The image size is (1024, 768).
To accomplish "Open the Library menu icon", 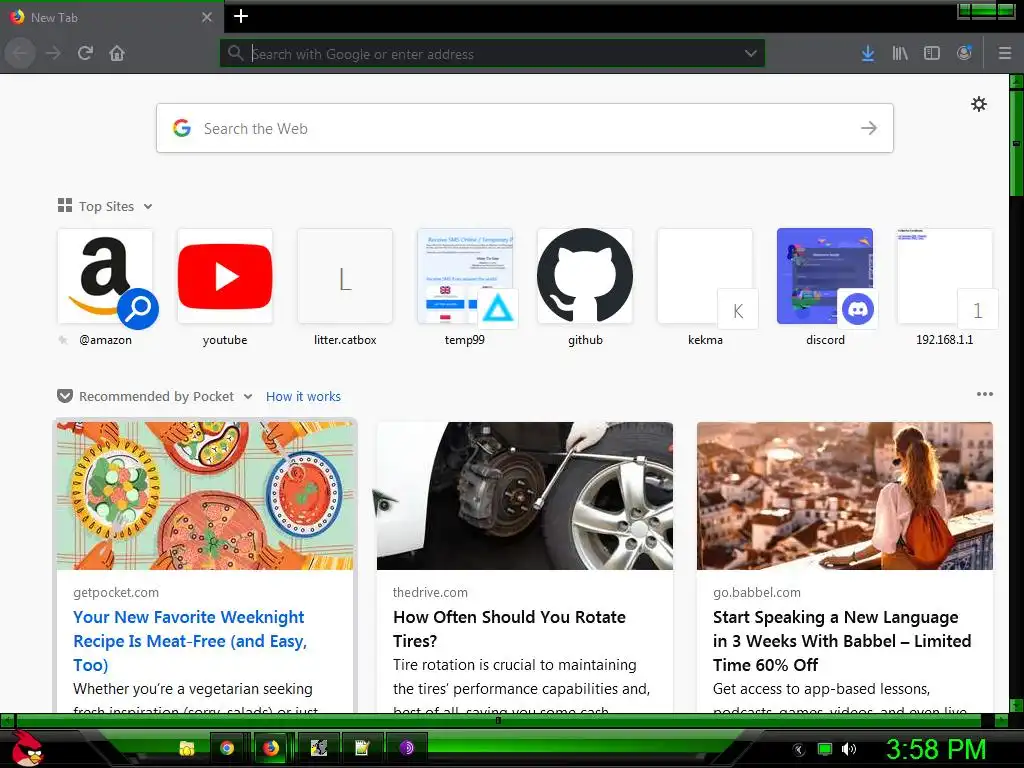I will point(900,53).
